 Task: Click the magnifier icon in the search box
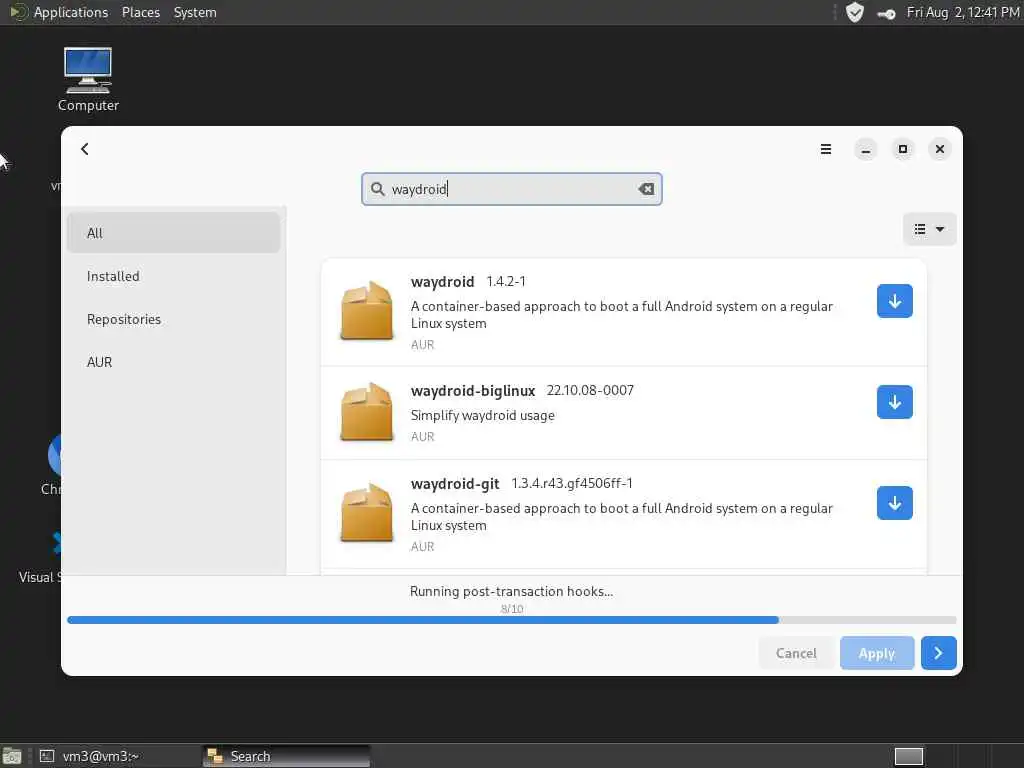pos(377,189)
